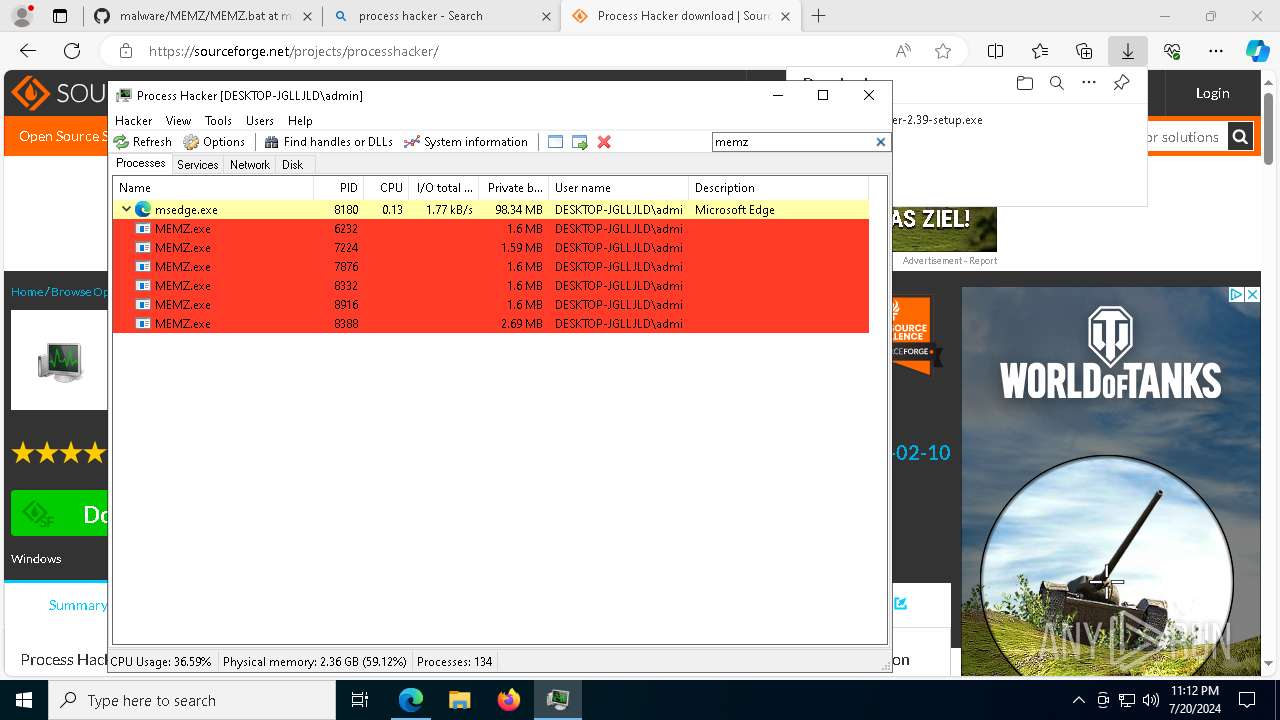Select MEMZ.exe with PID 7876

491,267
